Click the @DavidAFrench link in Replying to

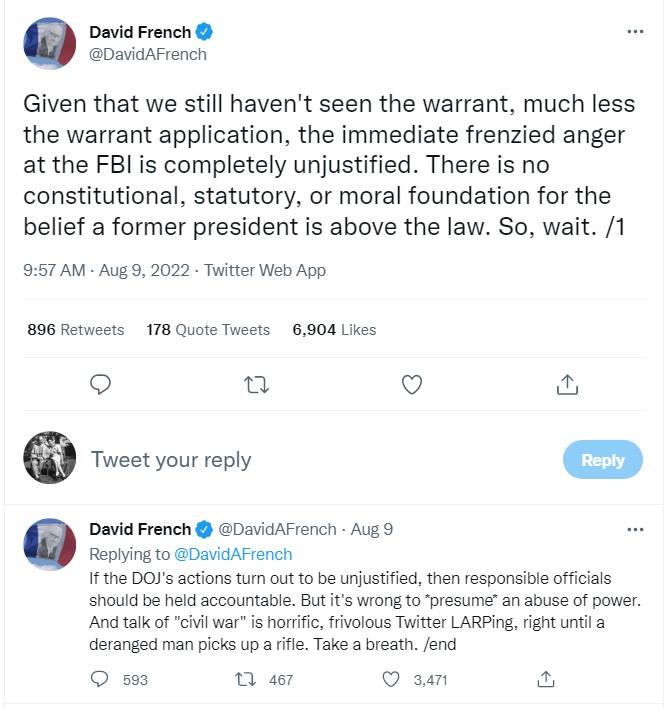233,554
